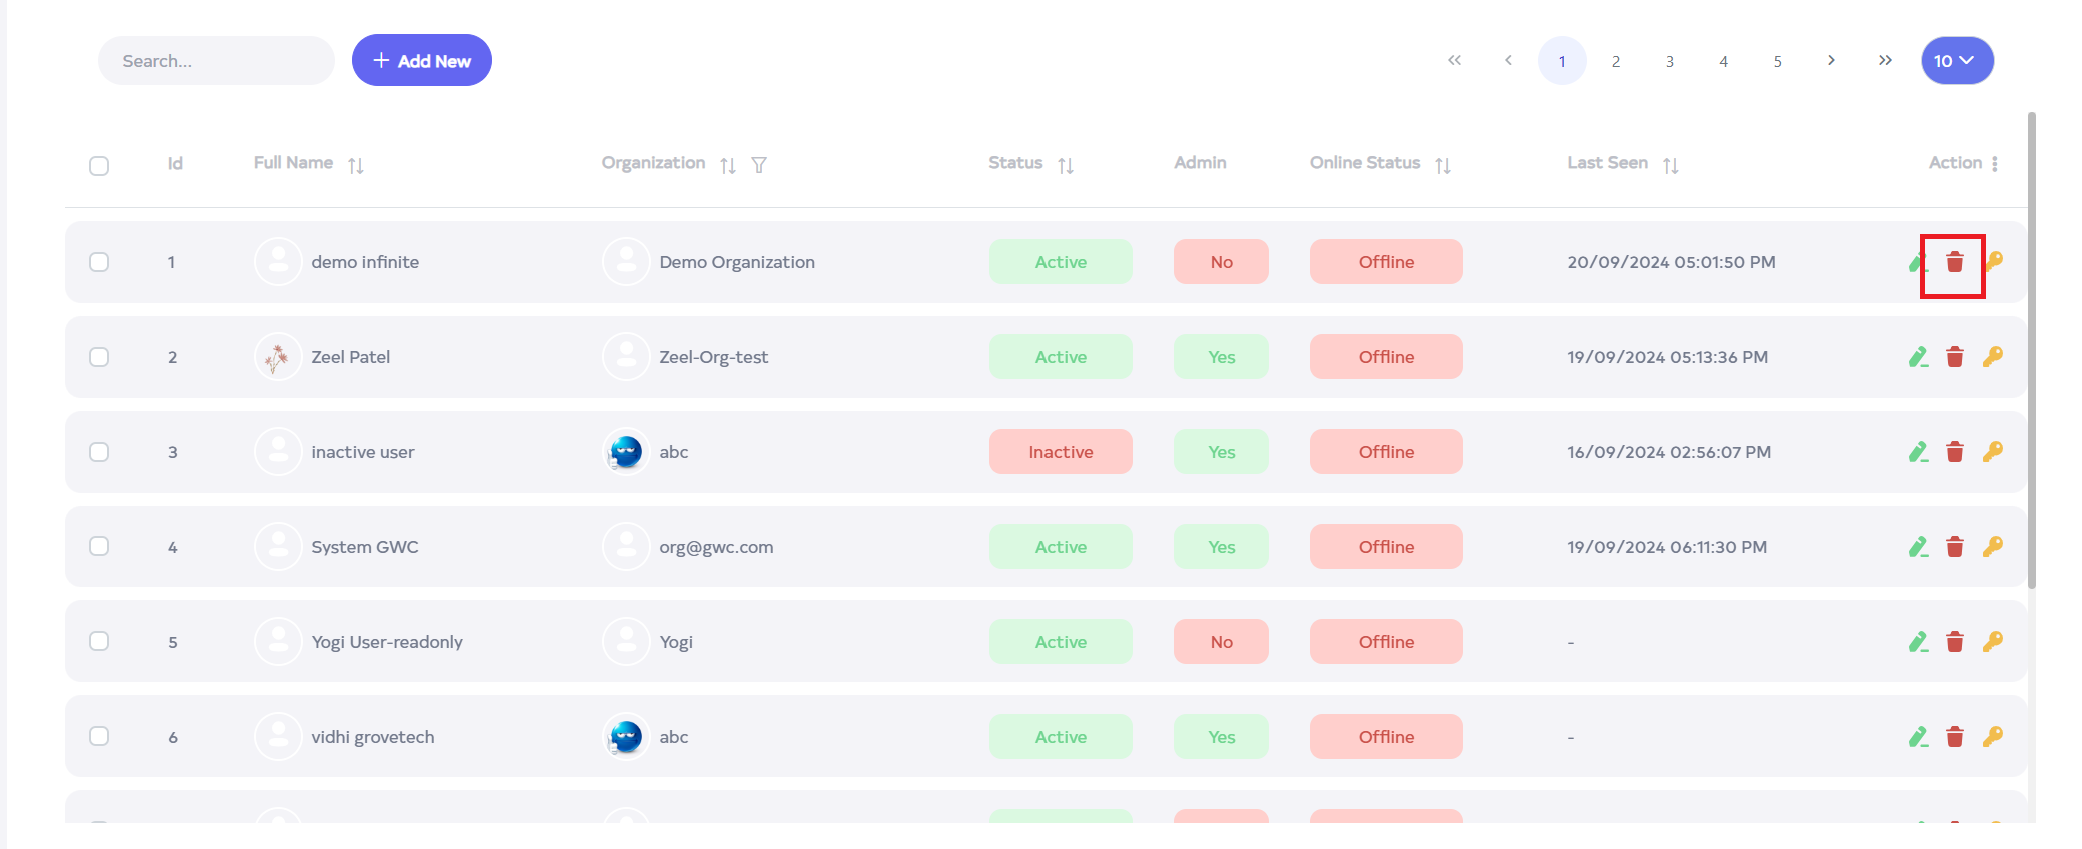Click key icon for vidhi grovetech
Image resolution: width=2082 pixels, height=849 pixels.
coord(1992,737)
